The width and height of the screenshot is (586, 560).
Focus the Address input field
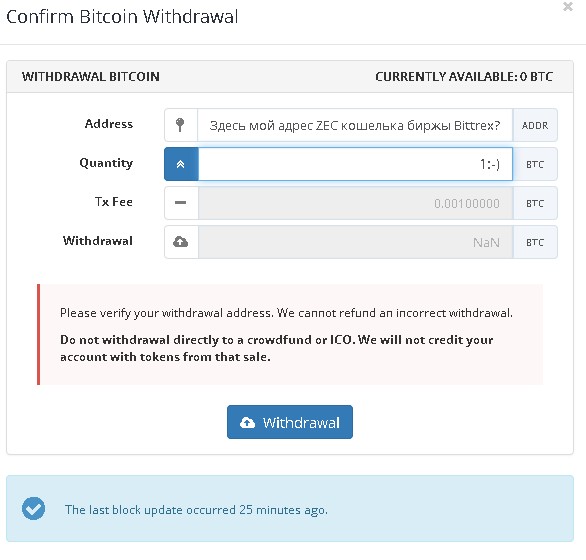pyautogui.click(x=355, y=125)
